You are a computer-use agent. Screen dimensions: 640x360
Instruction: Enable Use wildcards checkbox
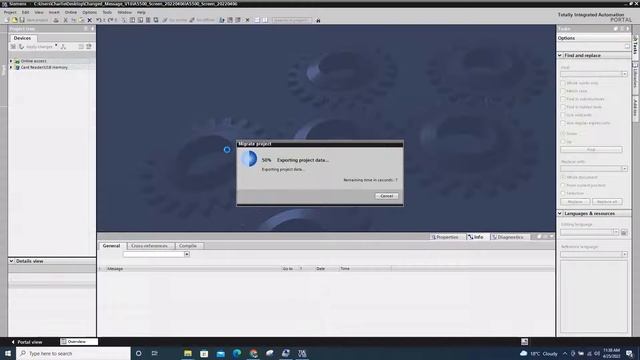pyautogui.click(x=563, y=115)
